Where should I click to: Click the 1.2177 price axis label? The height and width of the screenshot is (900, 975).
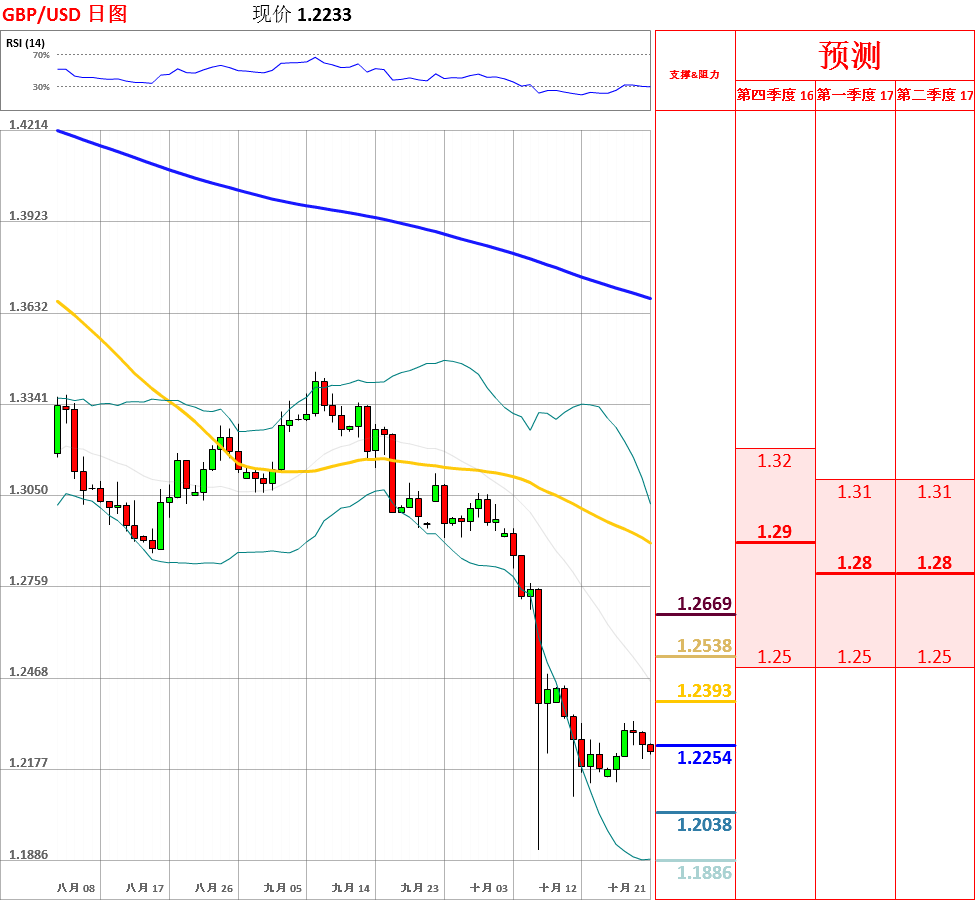click(x=29, y=763)
